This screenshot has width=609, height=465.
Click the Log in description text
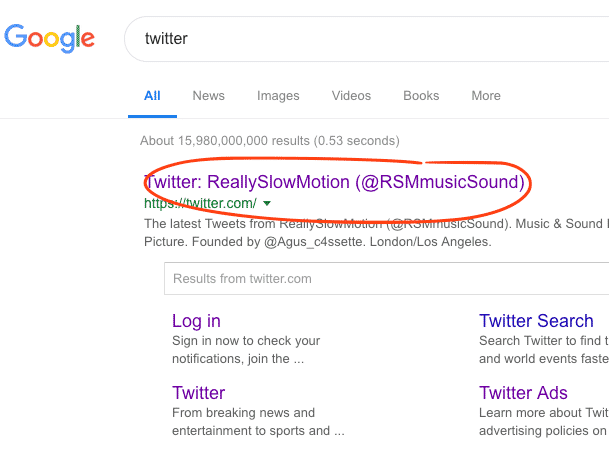tap(246, 350)
